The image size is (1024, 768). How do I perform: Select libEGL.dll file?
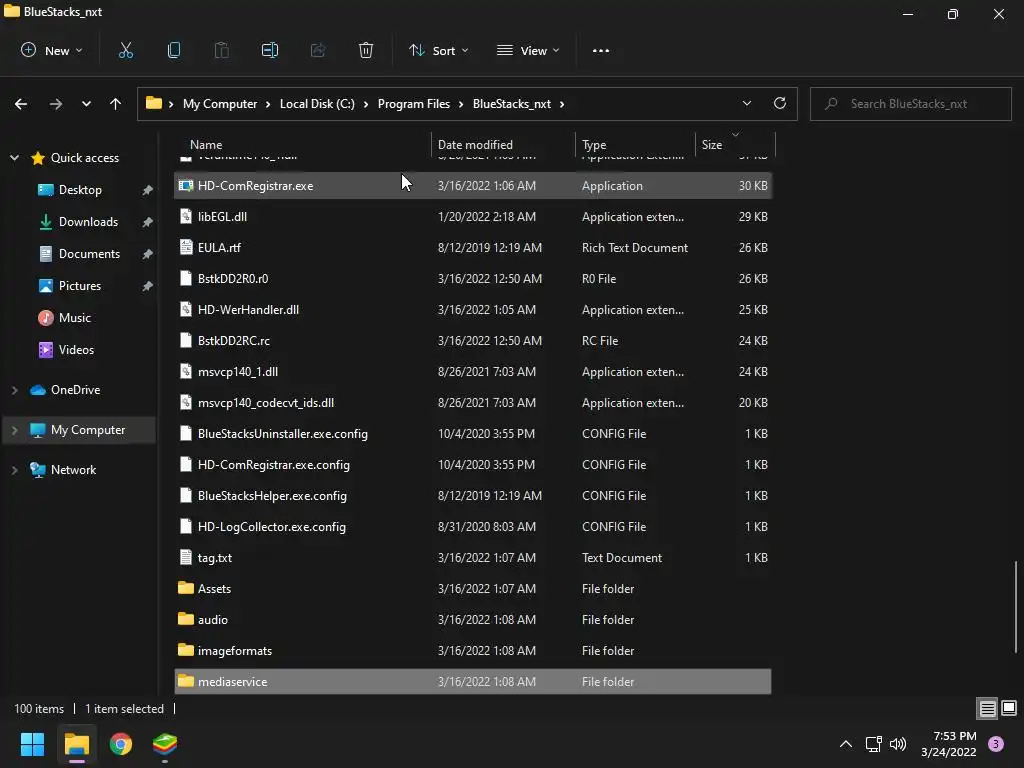pos(473,216)
